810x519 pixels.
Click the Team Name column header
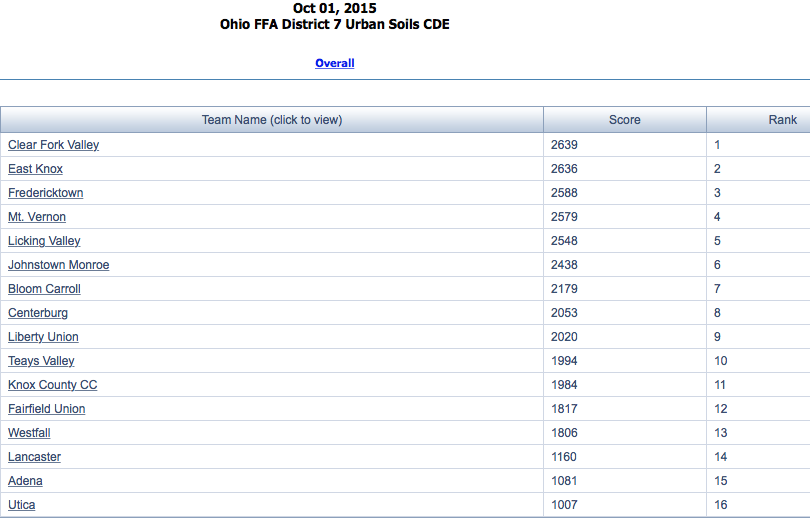click(272, 120)
